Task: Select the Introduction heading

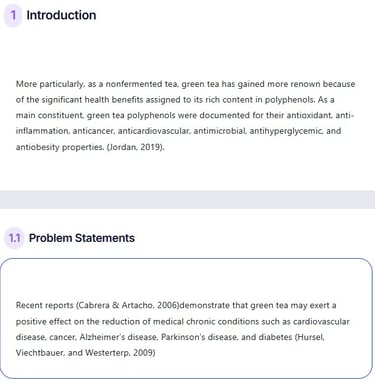Action: point(61,15)
